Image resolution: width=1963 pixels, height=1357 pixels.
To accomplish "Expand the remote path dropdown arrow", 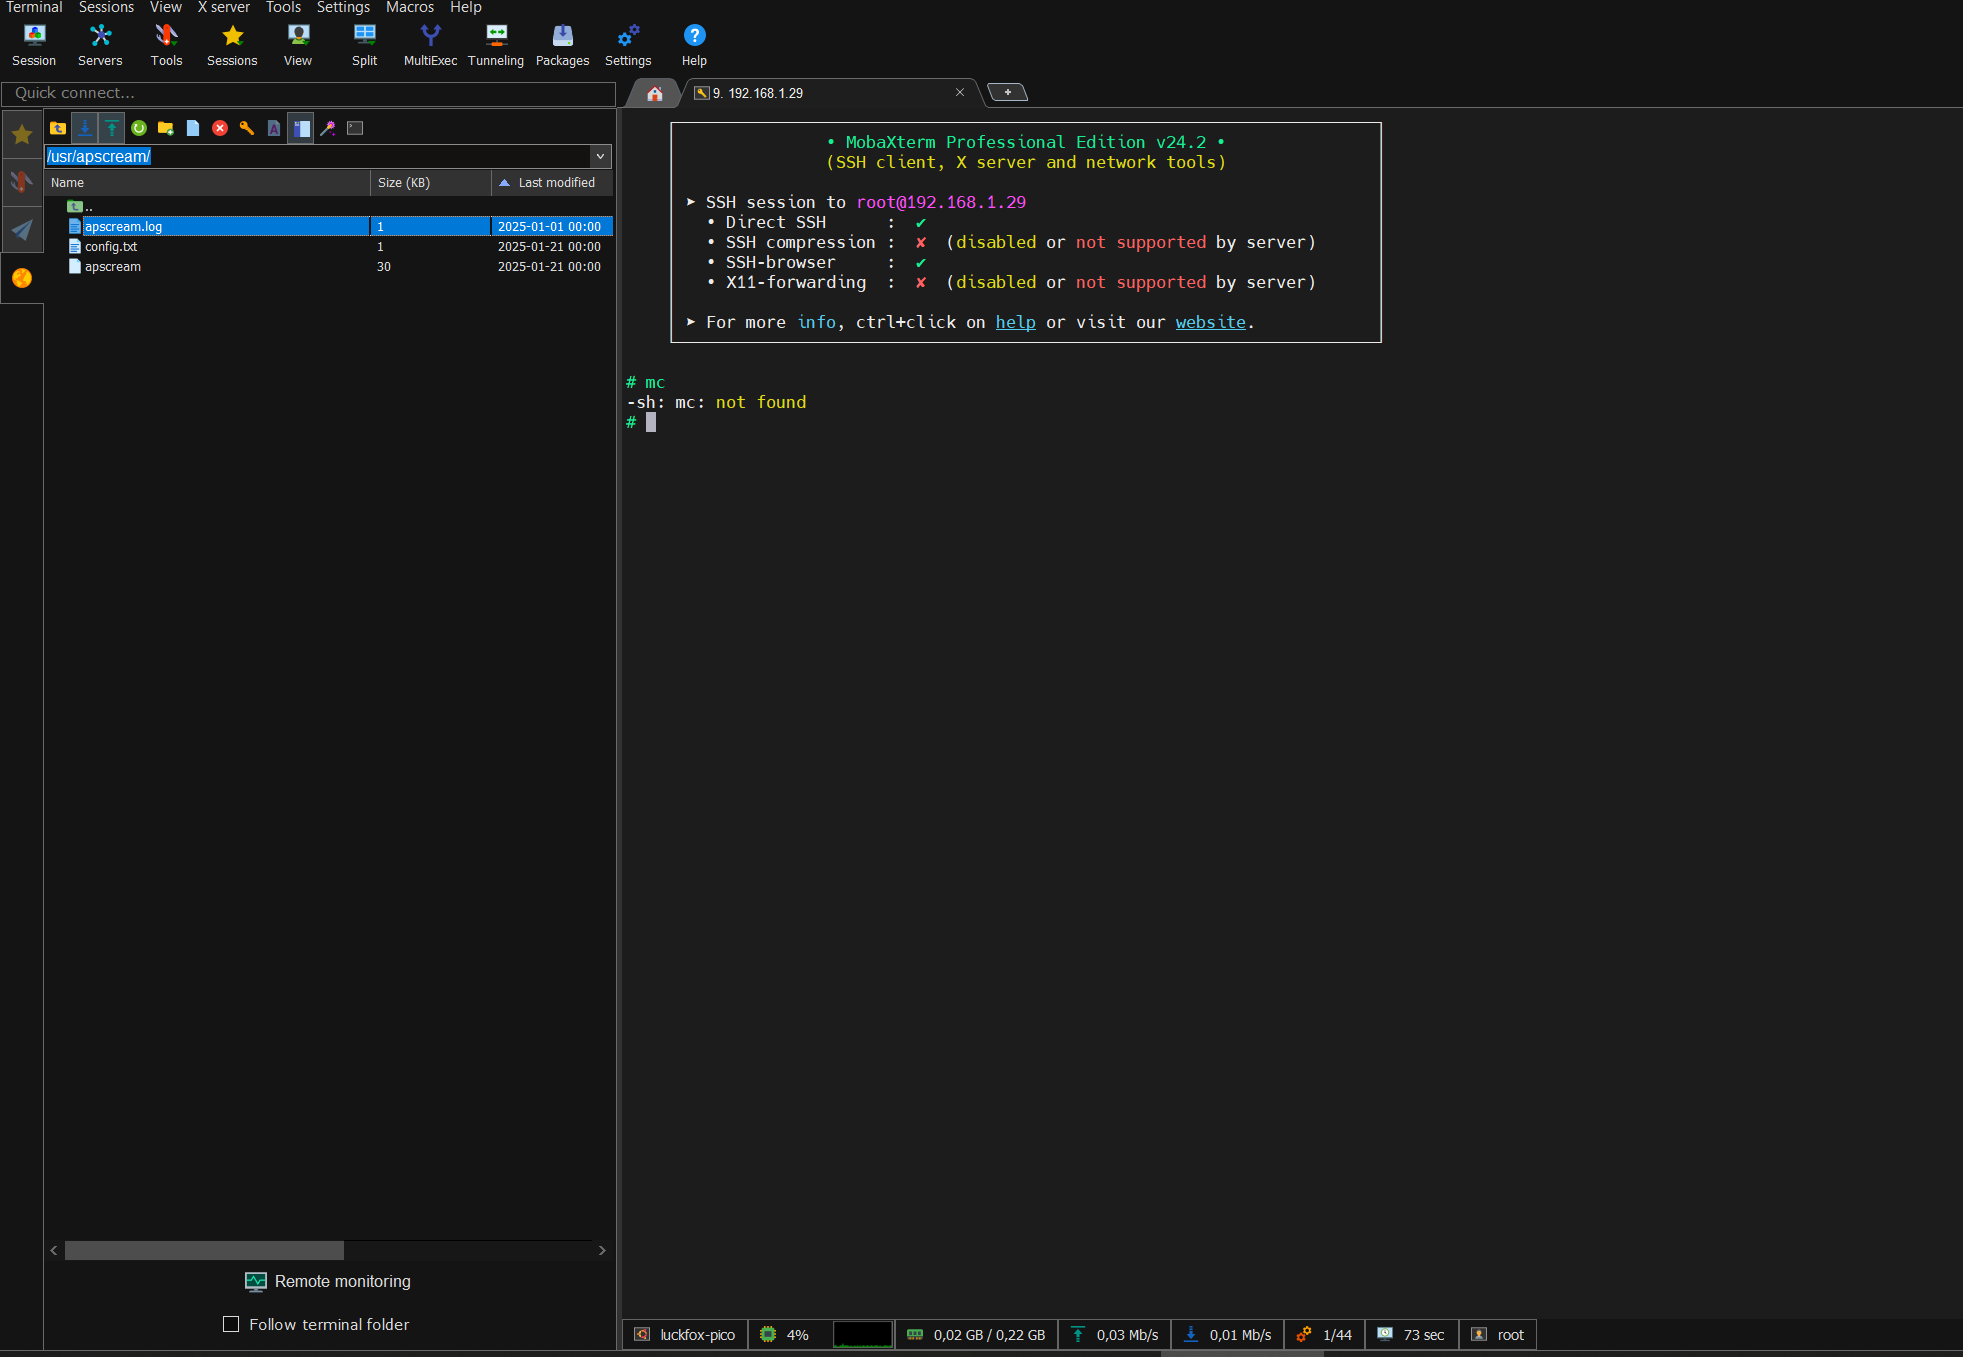I will click(600, 157).
